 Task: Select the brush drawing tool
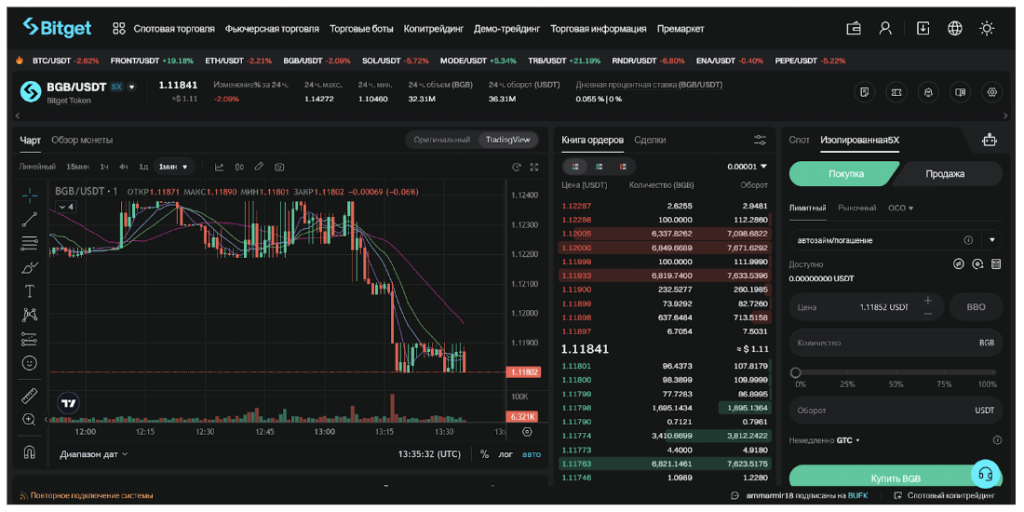point(29,267)
